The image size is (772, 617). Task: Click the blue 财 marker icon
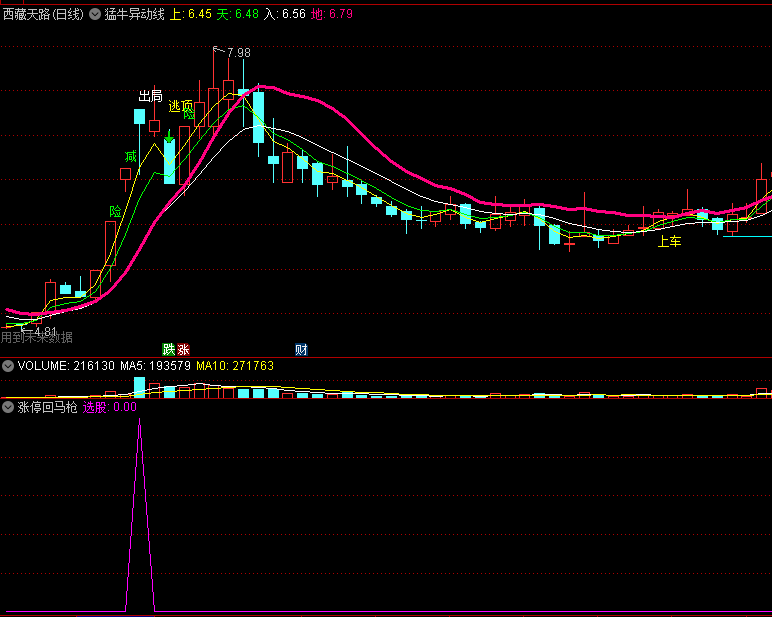[x=301, y=350]
